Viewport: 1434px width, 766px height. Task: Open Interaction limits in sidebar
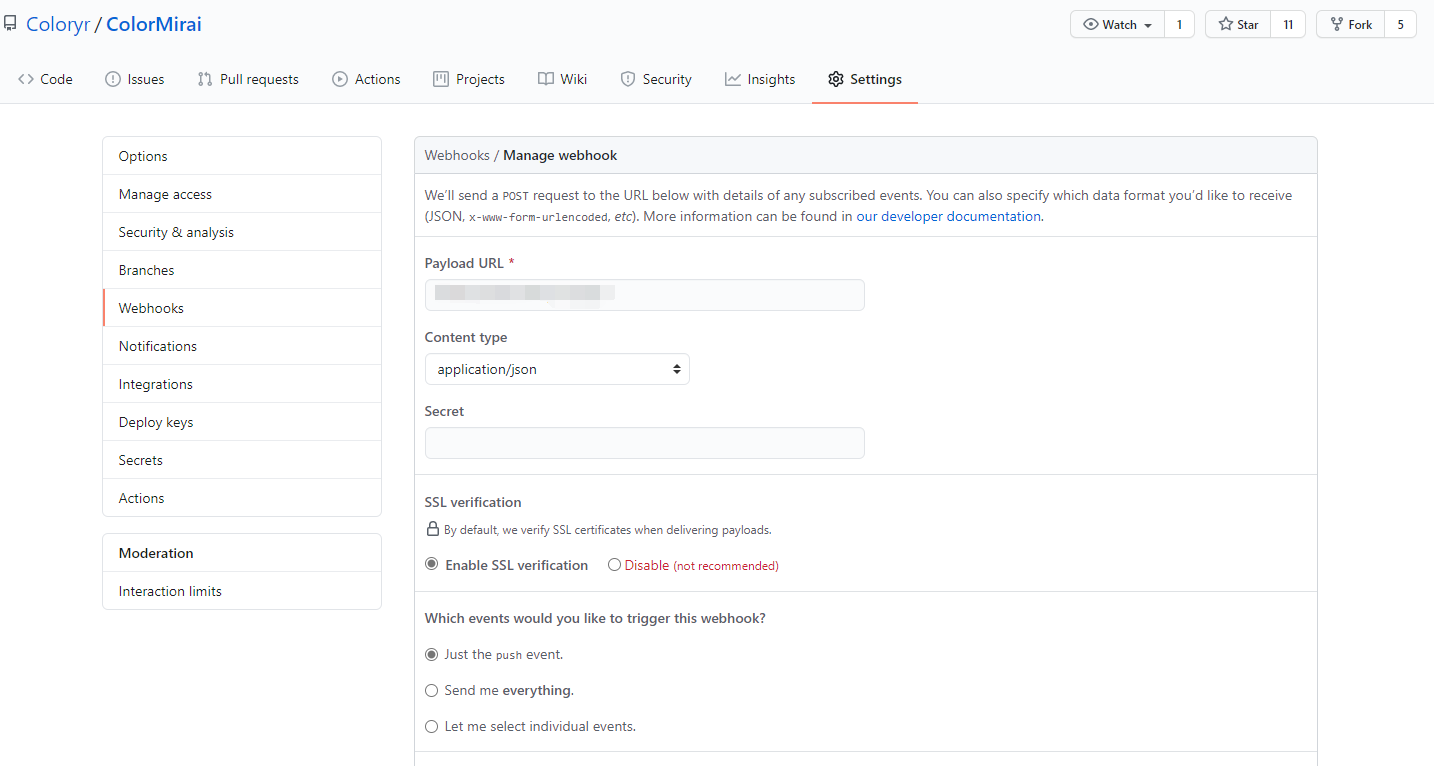[242, 591]
